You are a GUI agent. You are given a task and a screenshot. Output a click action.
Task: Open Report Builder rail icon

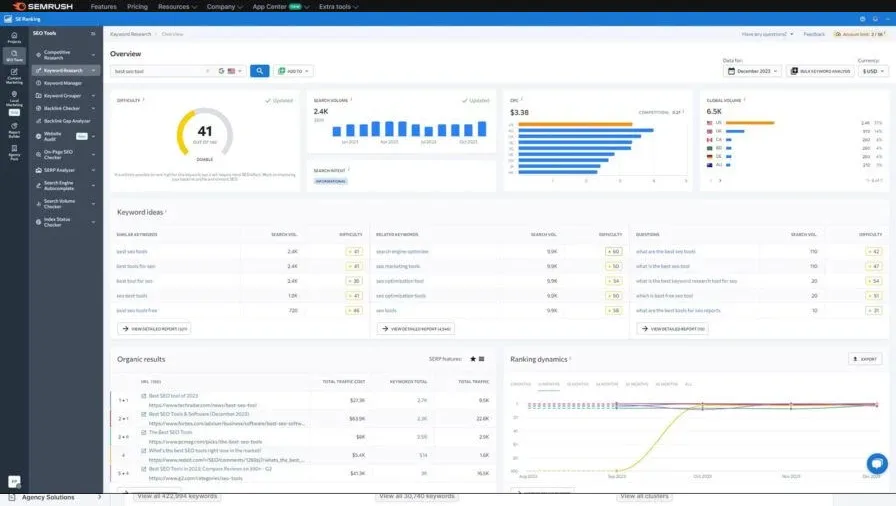click(x=14, y=130)
